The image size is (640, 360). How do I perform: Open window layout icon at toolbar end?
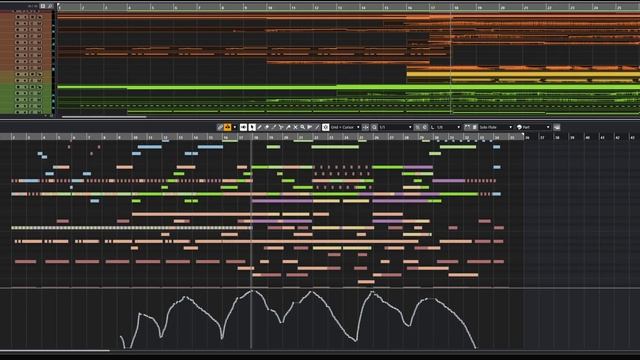coord(557,127)
